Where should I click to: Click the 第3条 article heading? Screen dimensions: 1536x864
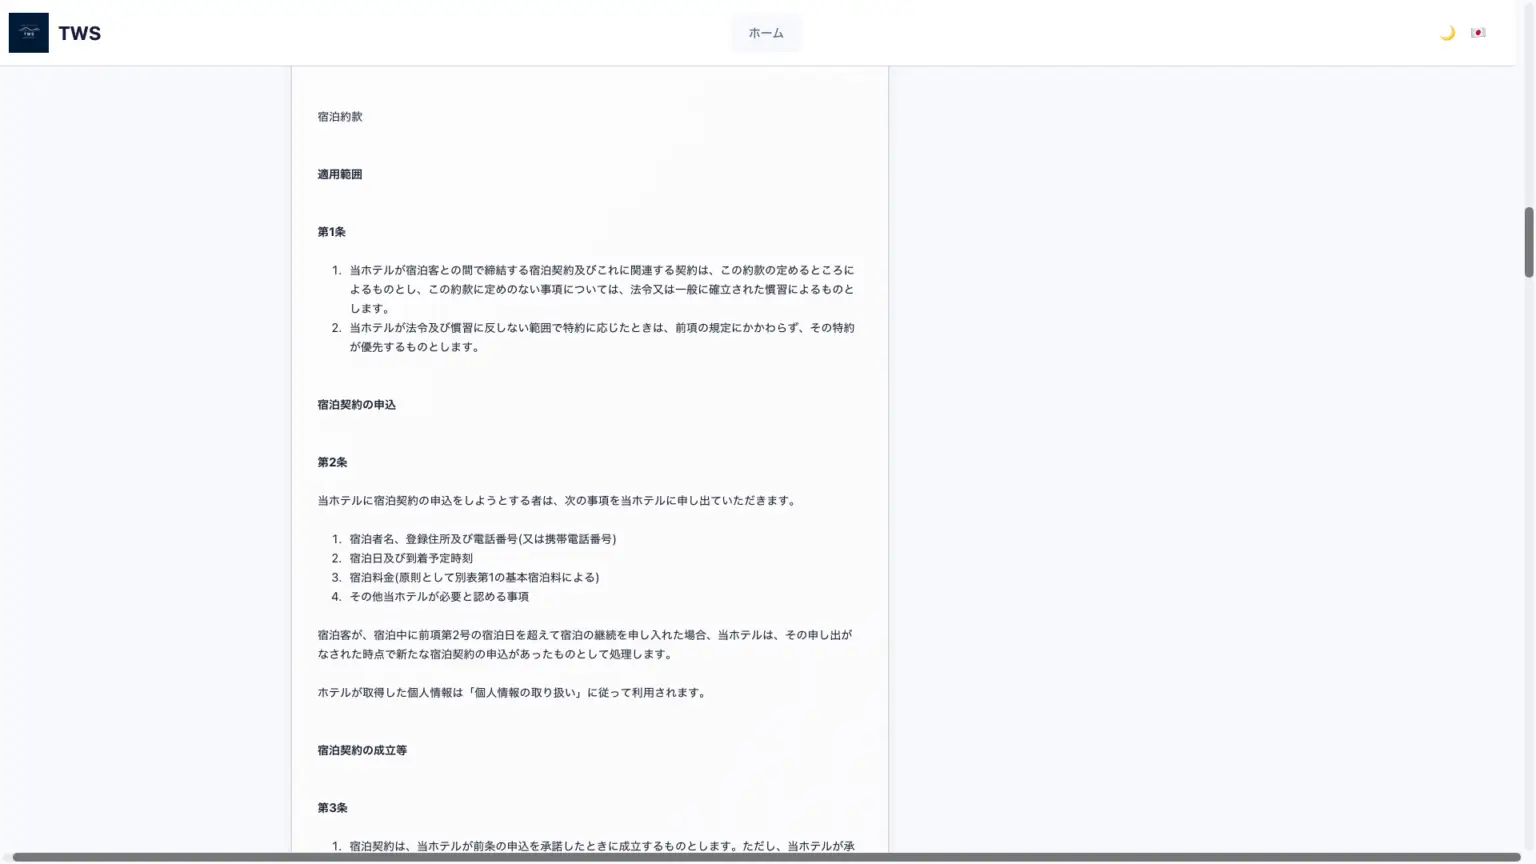click(x=333, y=808)
